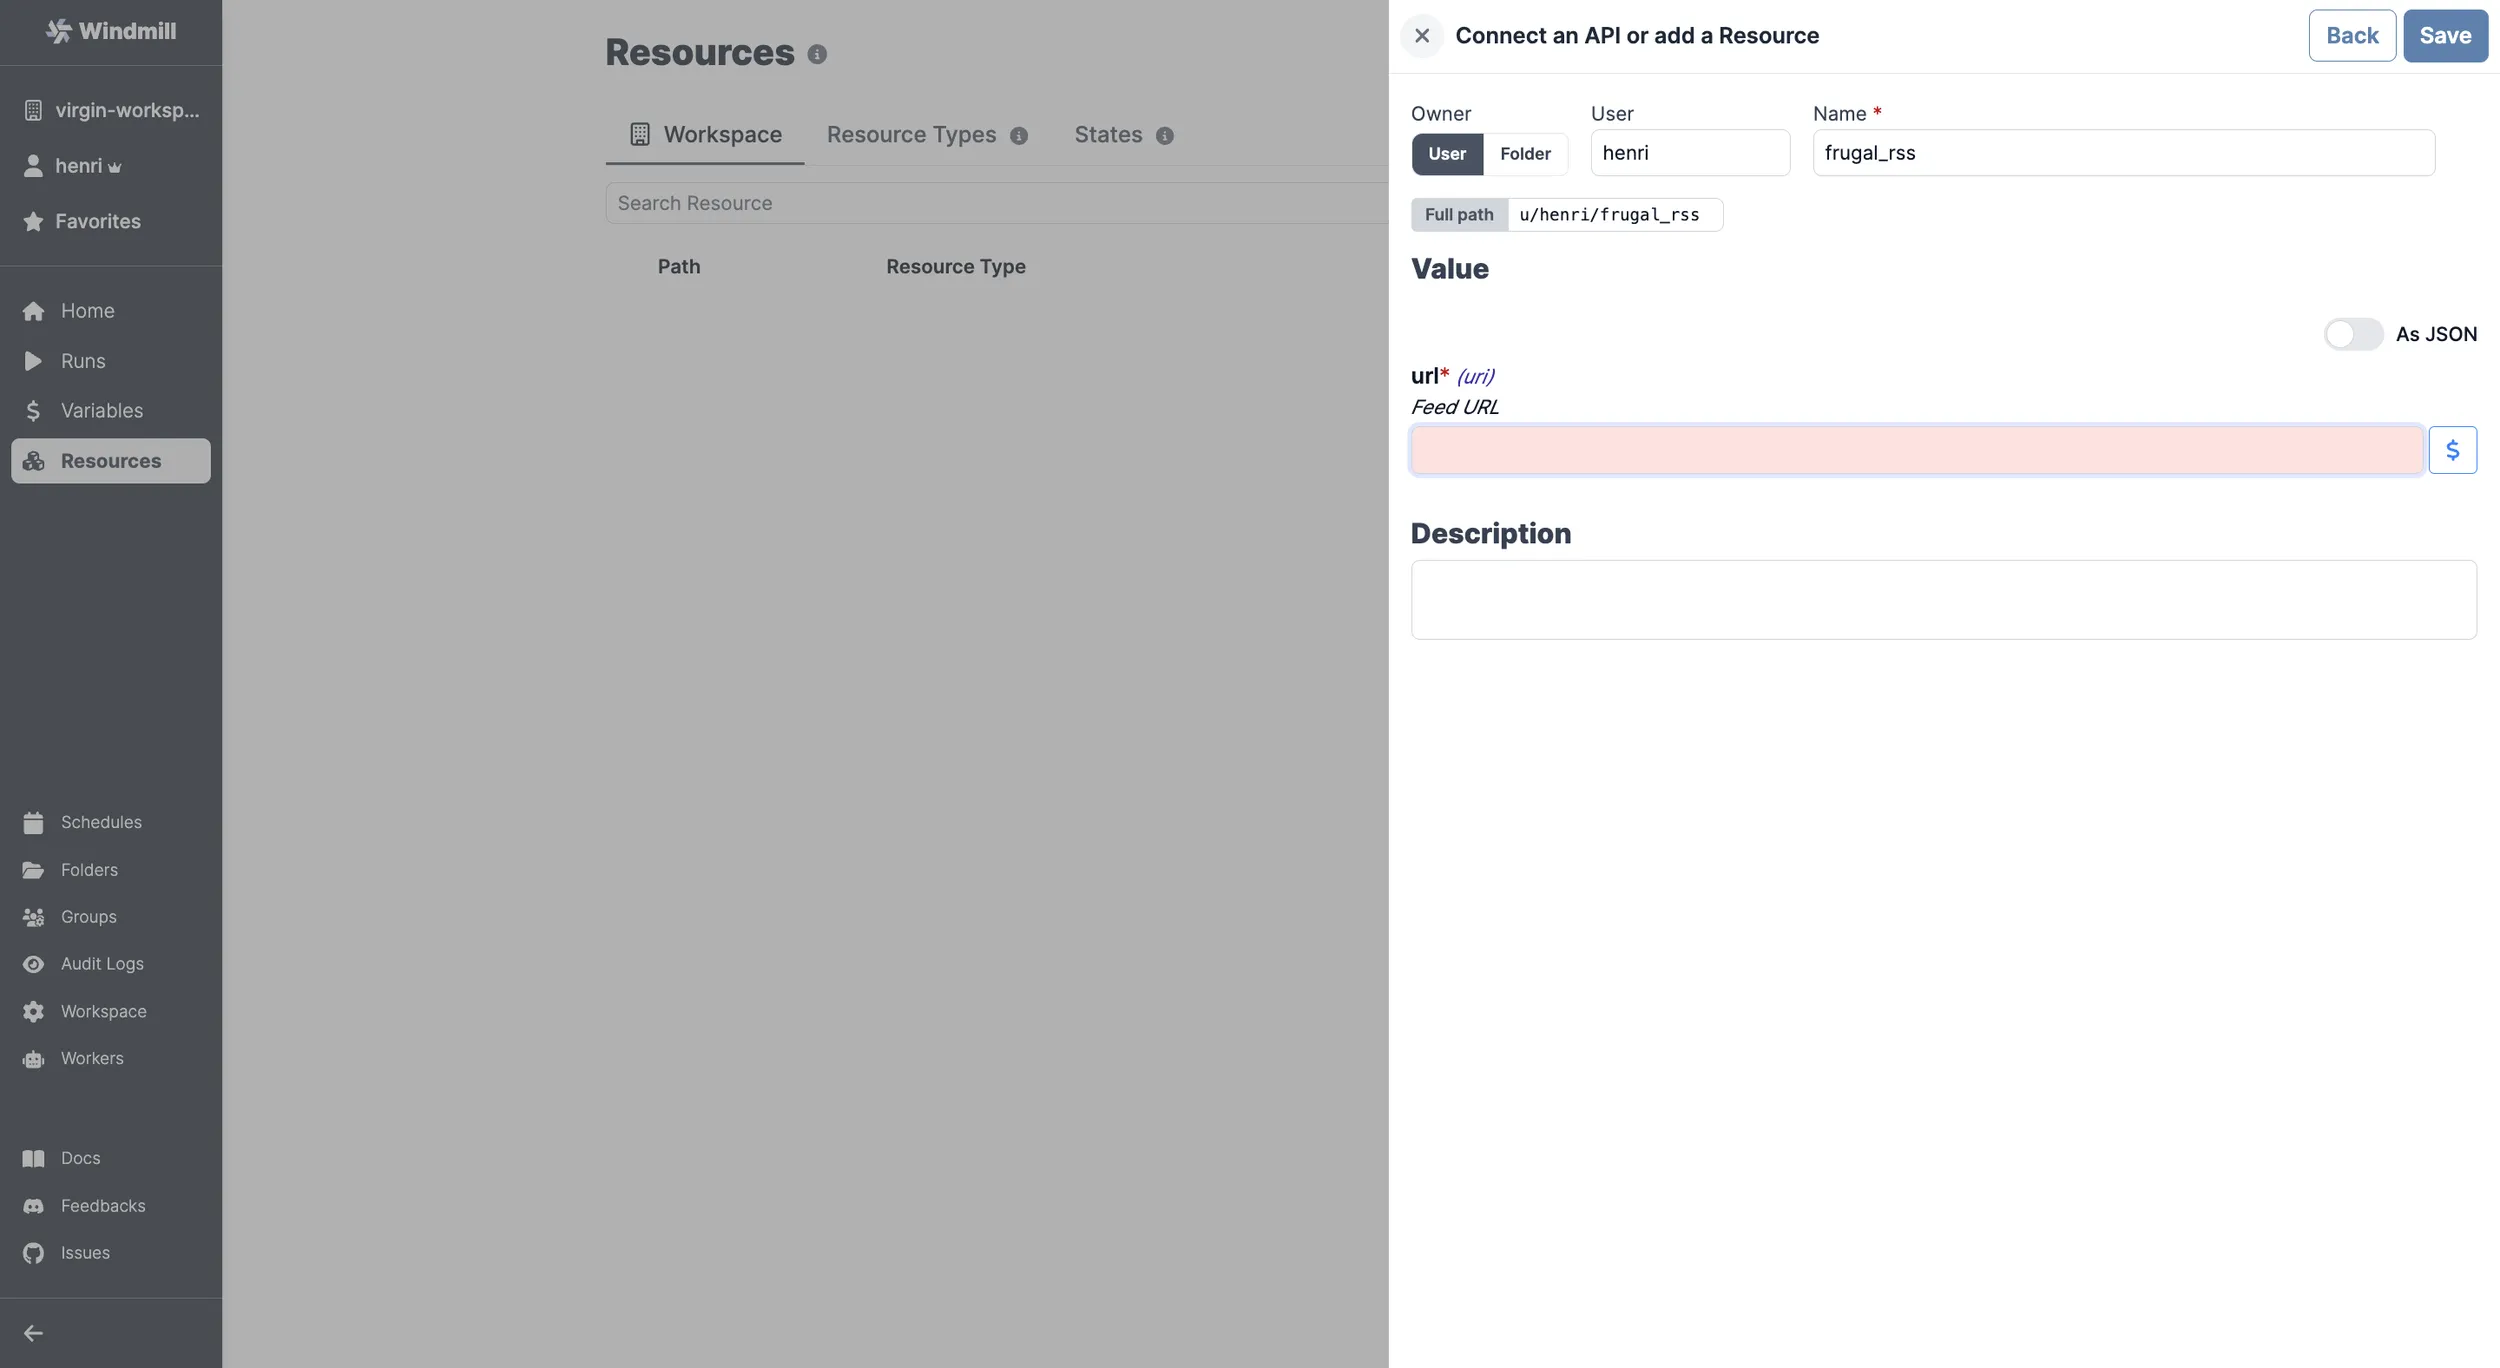Select the Variables section
This screenshot has width=2500, height=1368.
[101, 410]
